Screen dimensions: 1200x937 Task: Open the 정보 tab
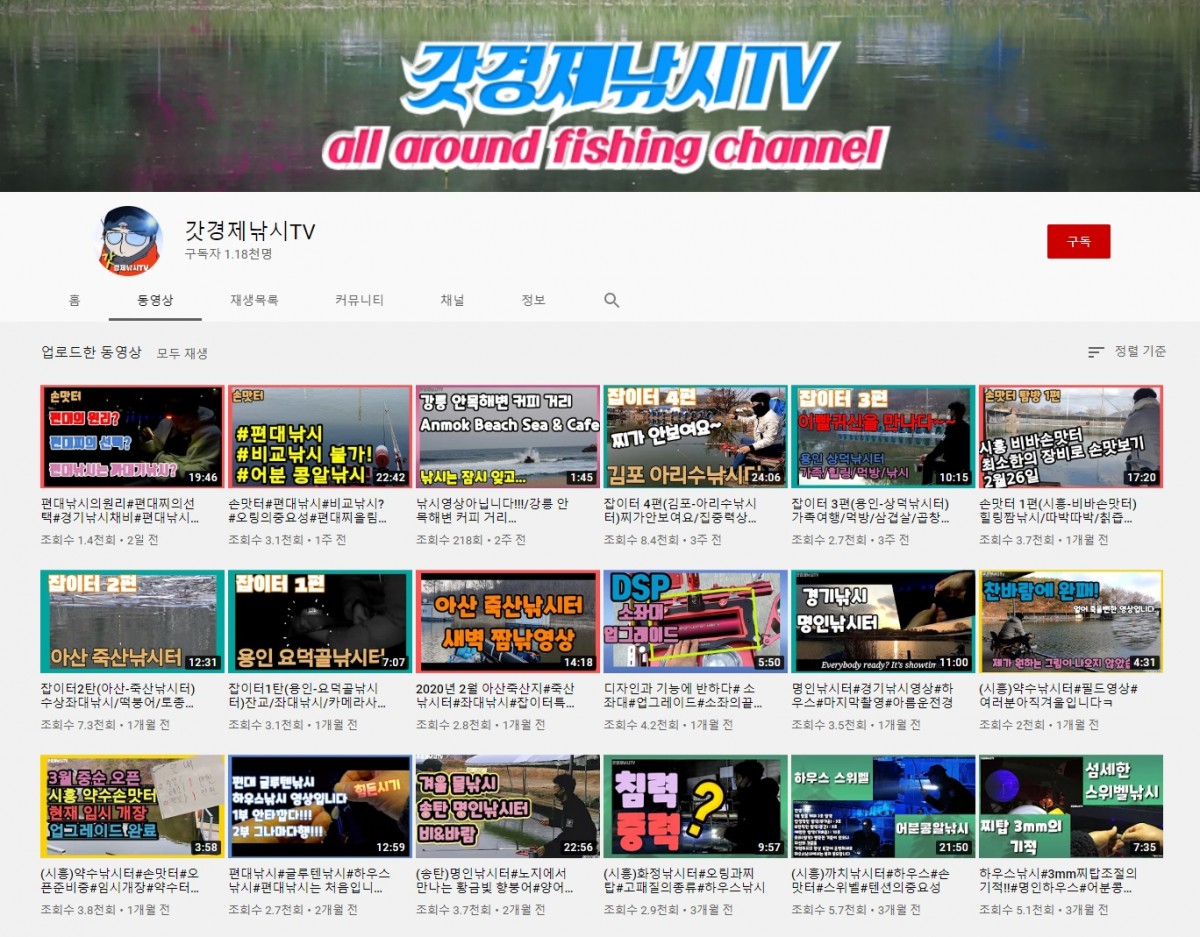(533, 300)
